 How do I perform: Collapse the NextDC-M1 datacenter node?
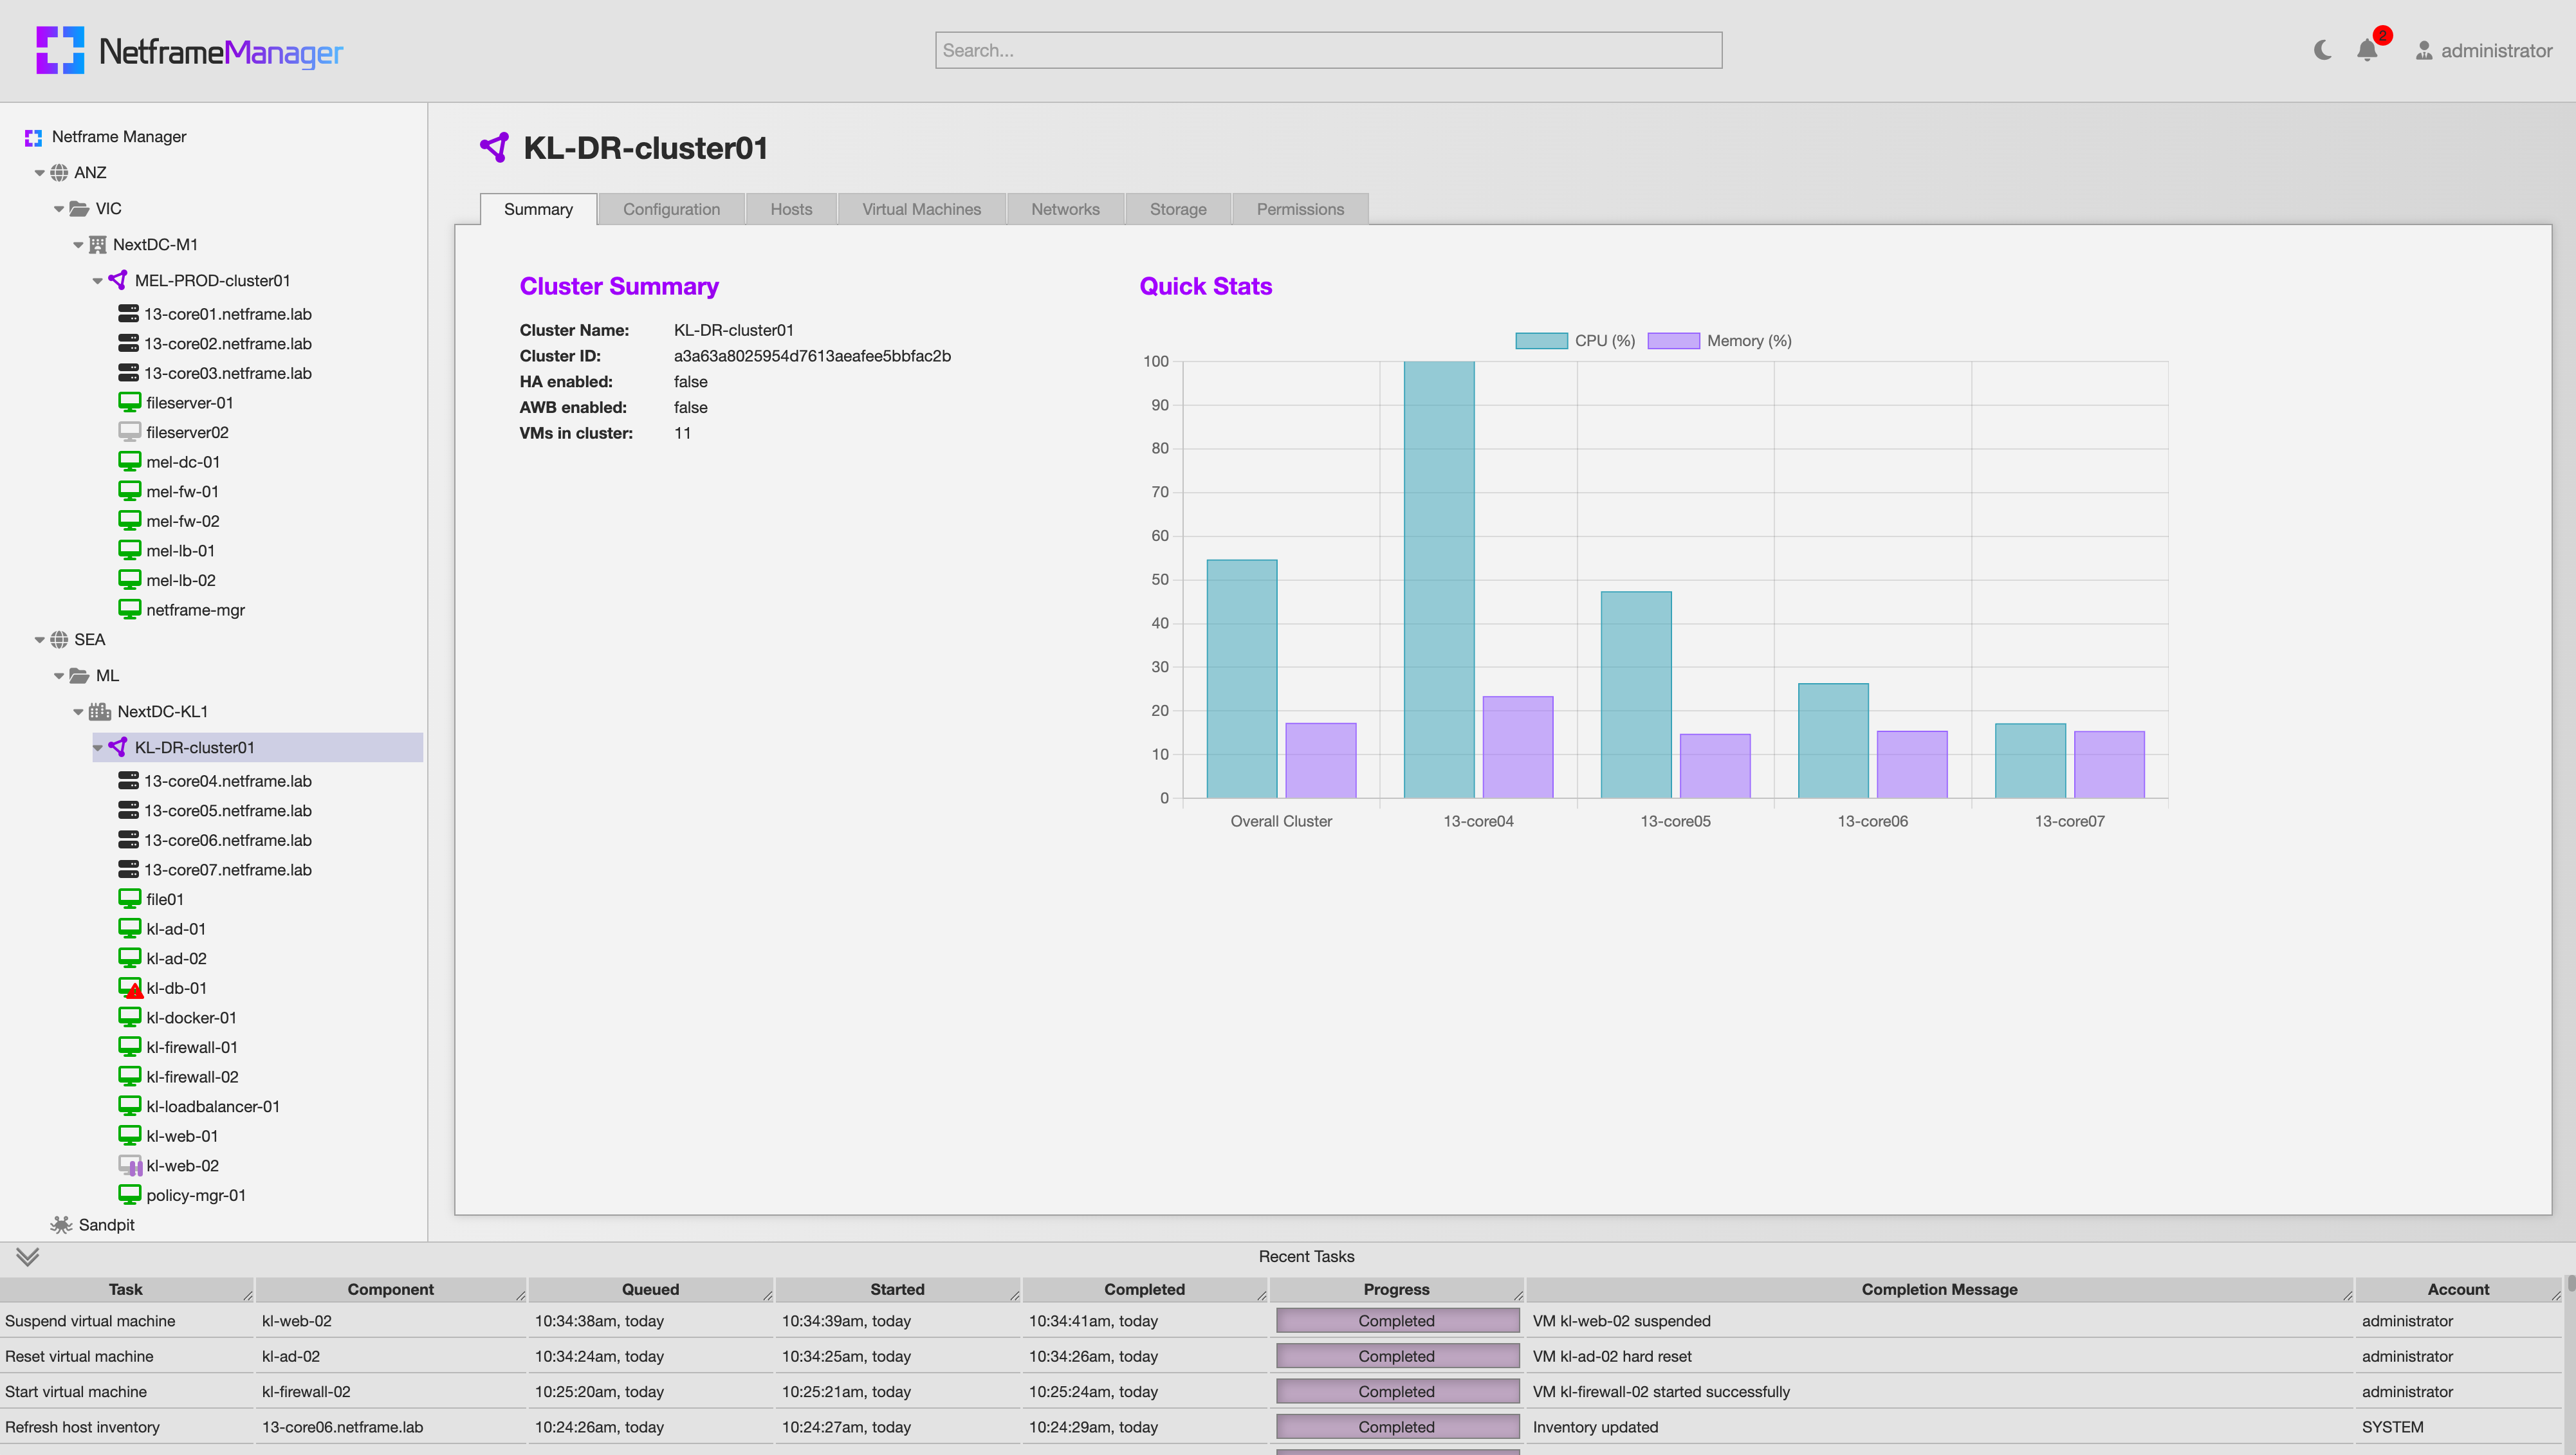point(78,245)
